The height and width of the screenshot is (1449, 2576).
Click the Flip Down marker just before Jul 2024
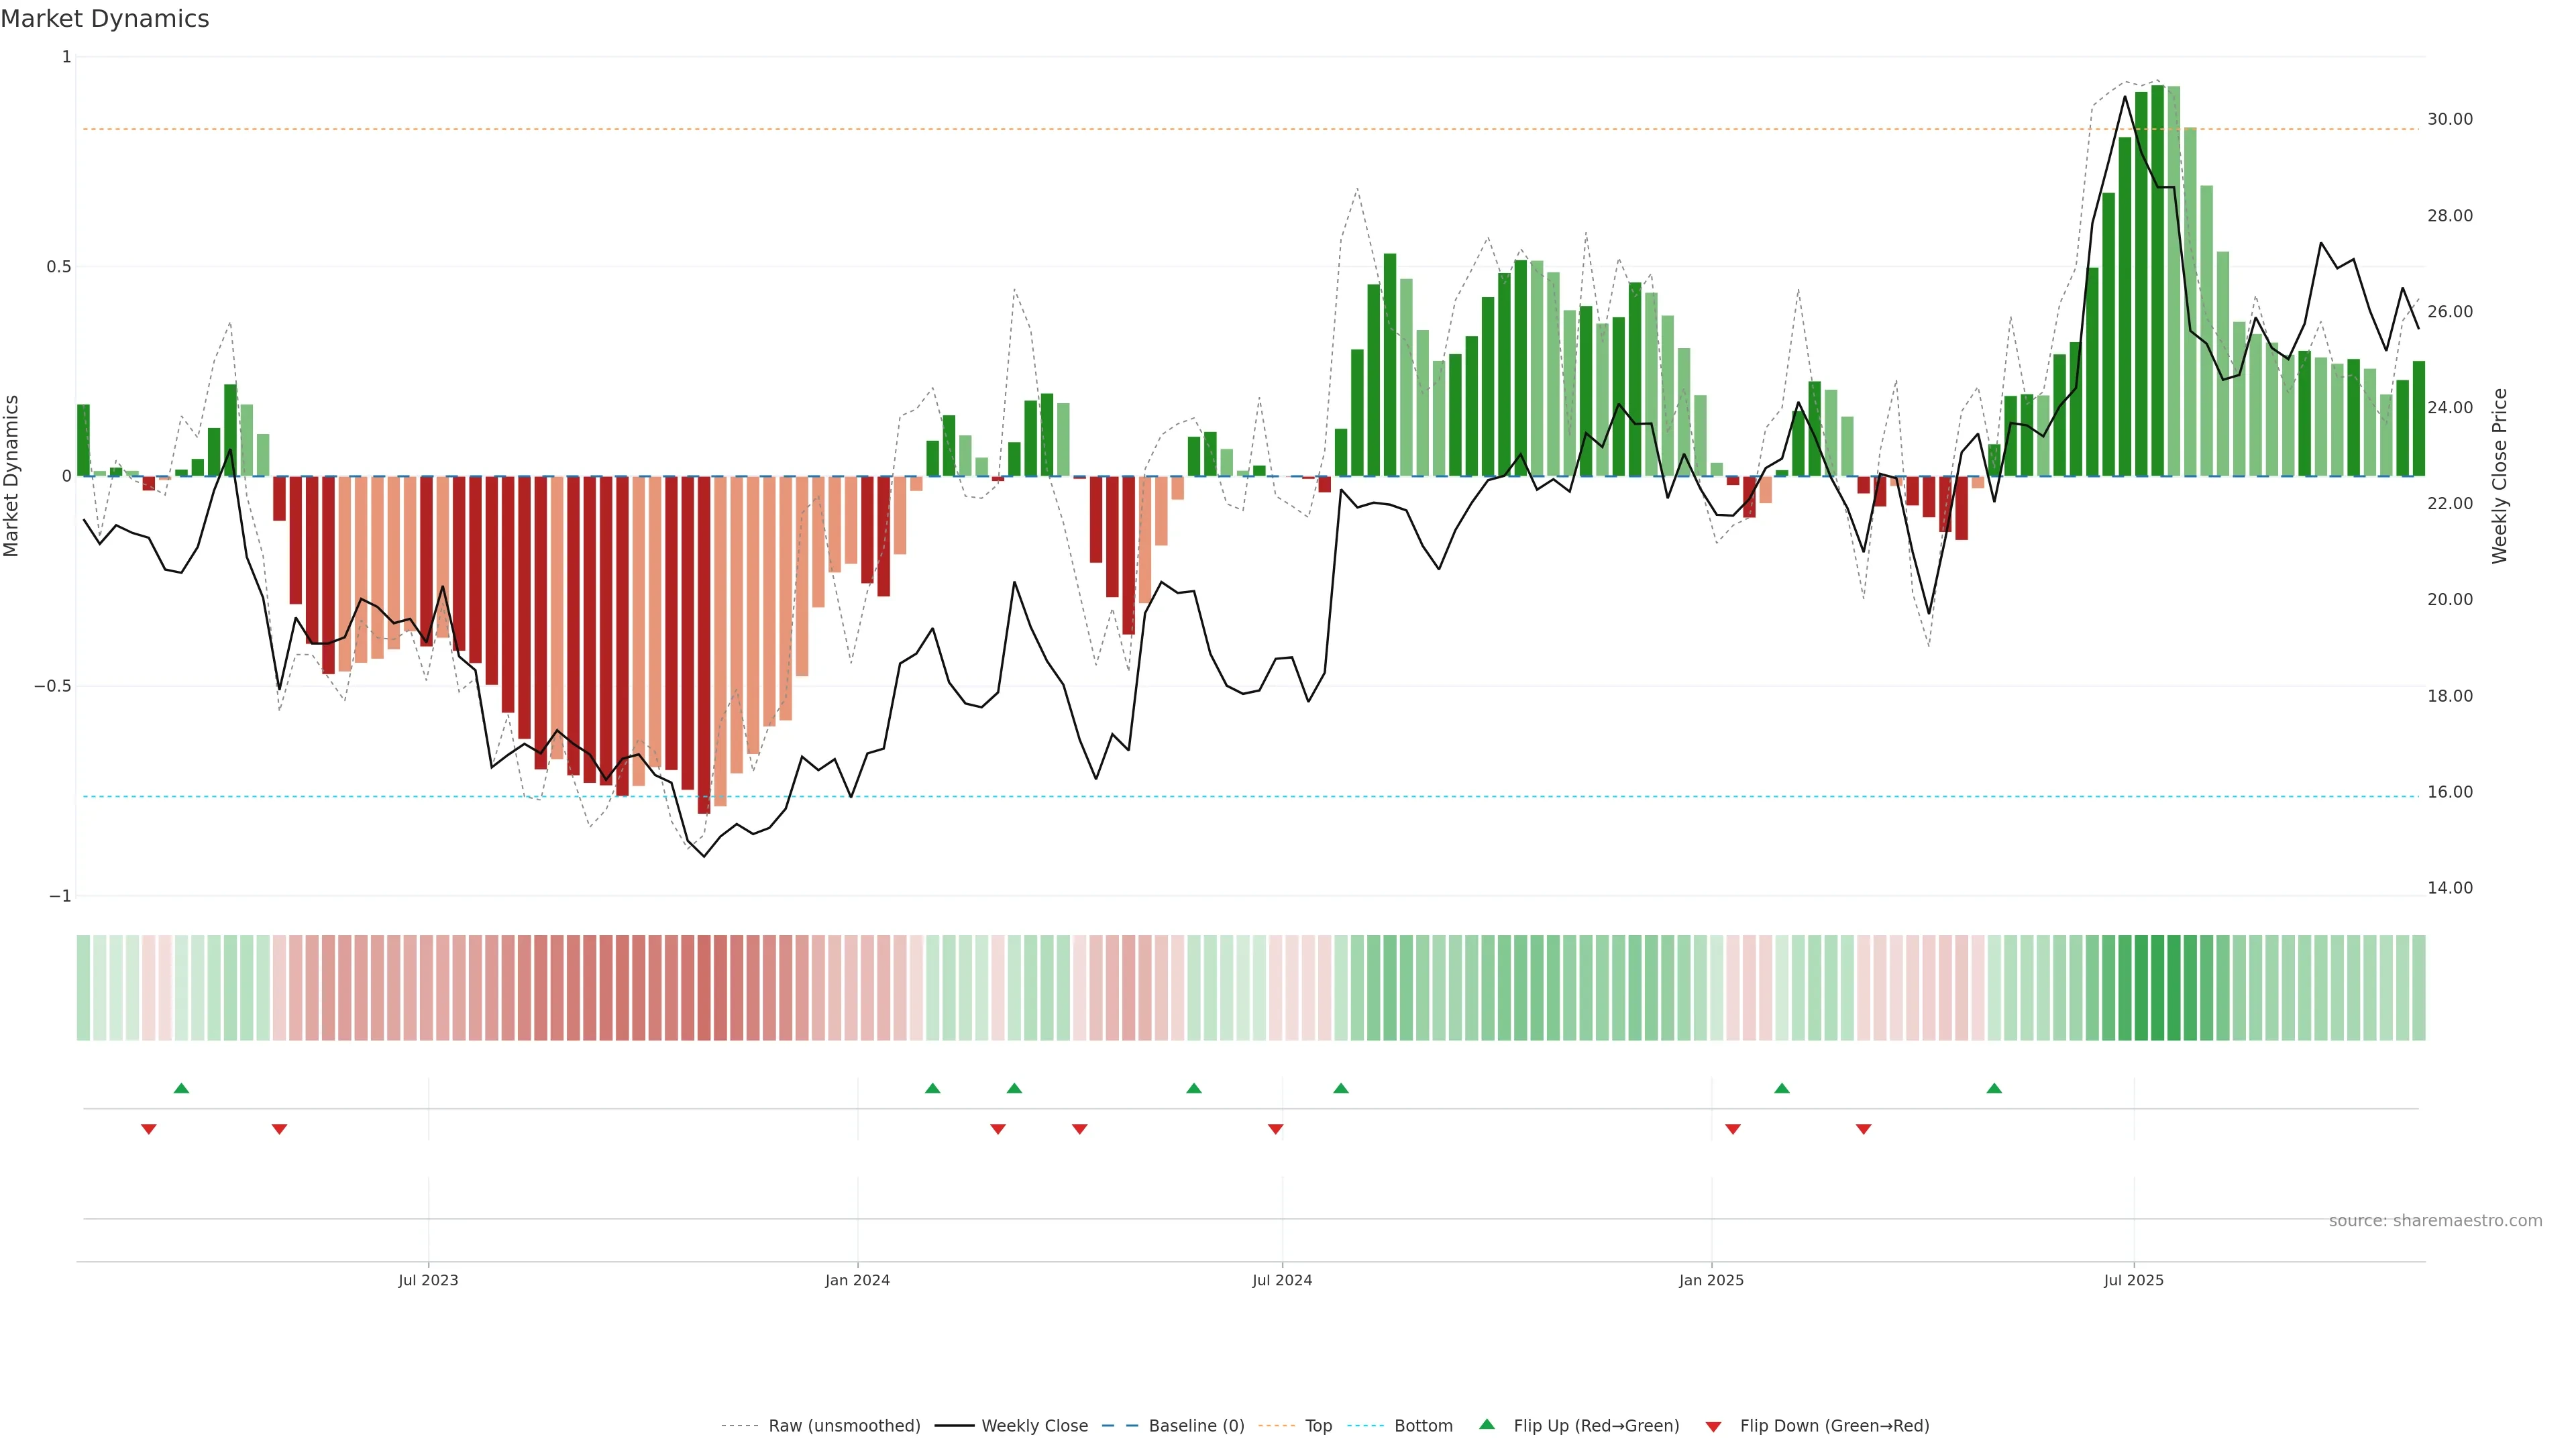[1275, 1129]
